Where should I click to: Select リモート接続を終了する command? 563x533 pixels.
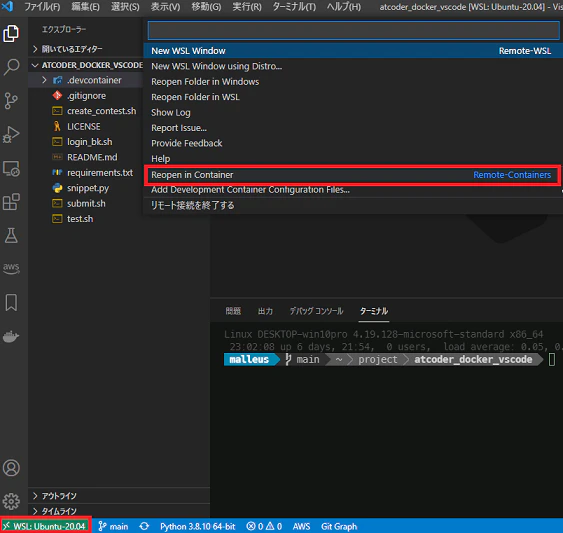point(353,205)
